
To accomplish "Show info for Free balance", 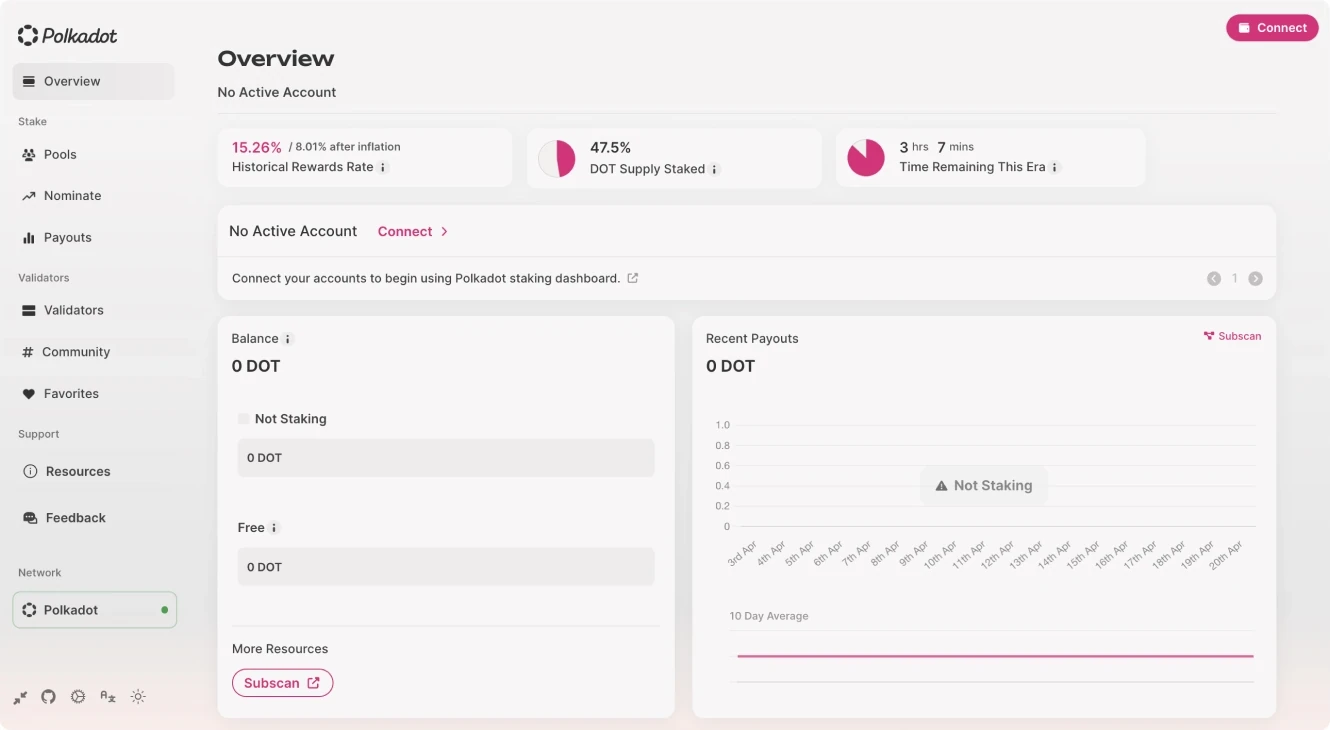I will (274, 528).
